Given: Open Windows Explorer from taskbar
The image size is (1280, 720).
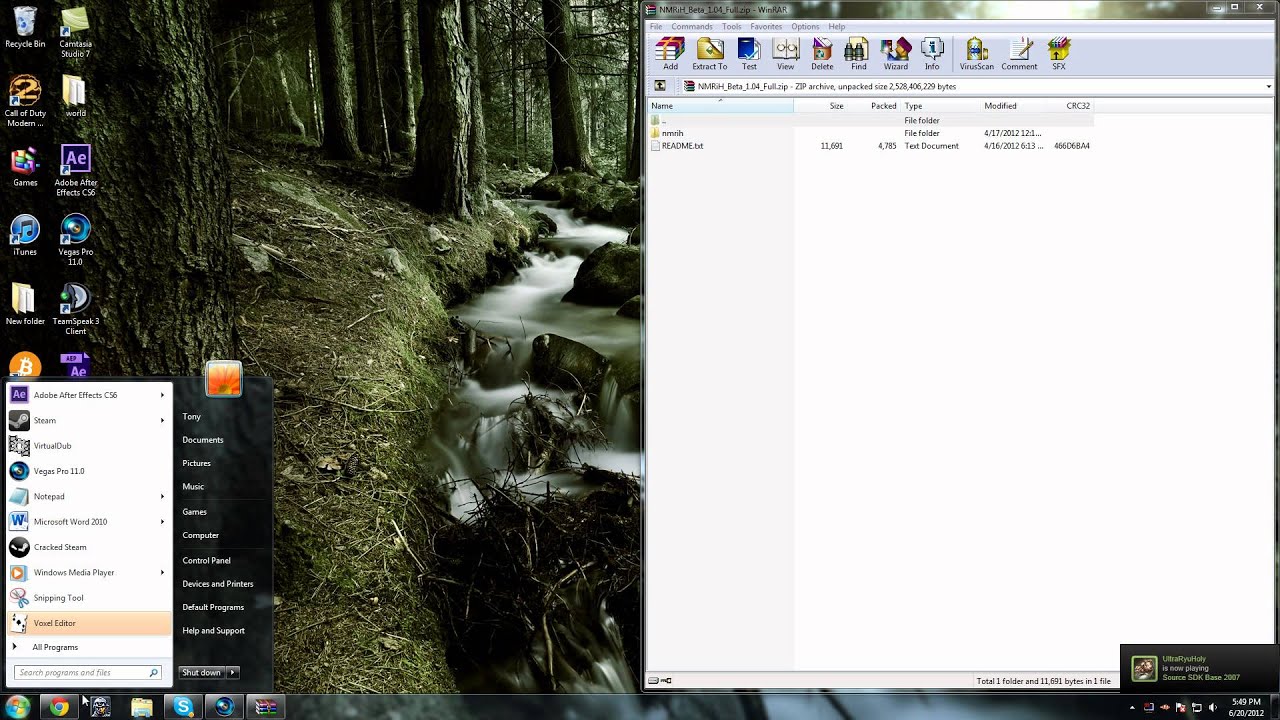Looking at the screenshot, I should 142,707.
